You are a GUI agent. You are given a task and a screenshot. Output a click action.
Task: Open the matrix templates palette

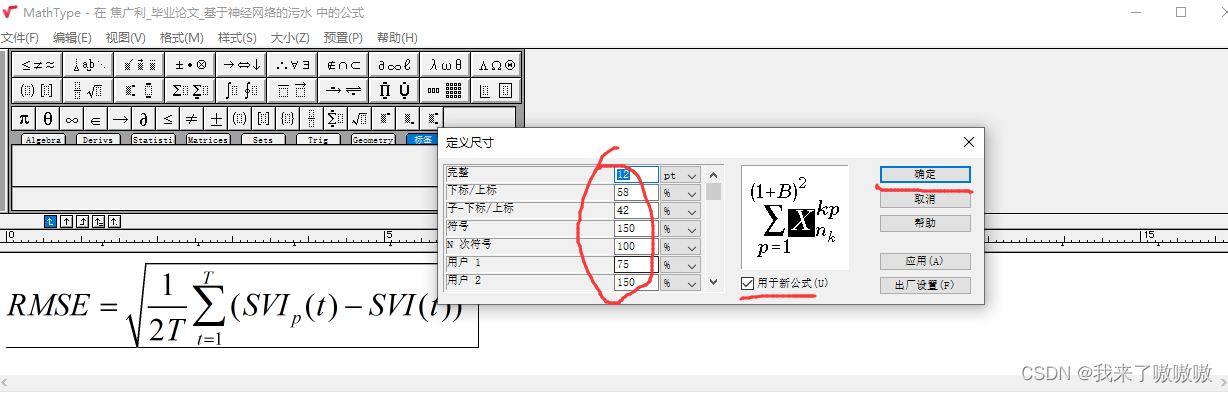[445, 90]
